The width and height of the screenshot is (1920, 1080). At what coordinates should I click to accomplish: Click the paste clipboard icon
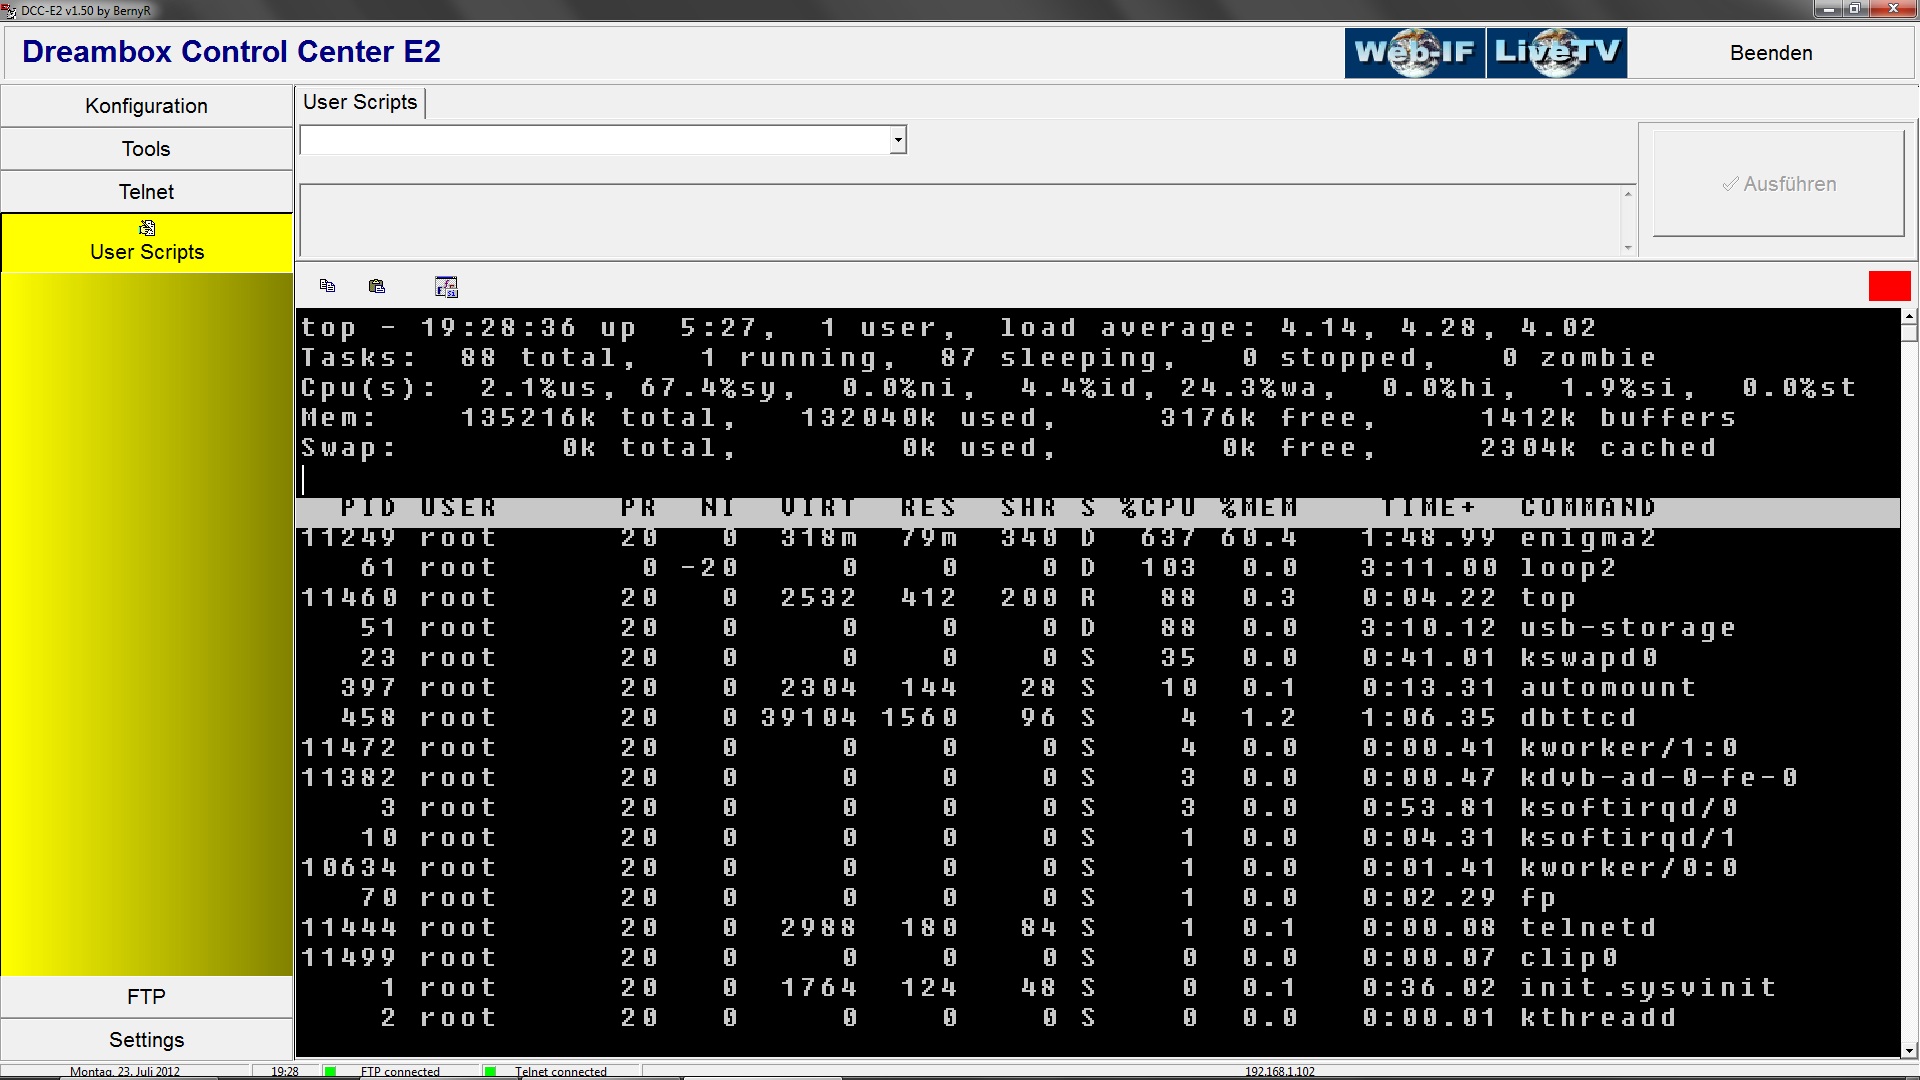(x=377, y=287)
